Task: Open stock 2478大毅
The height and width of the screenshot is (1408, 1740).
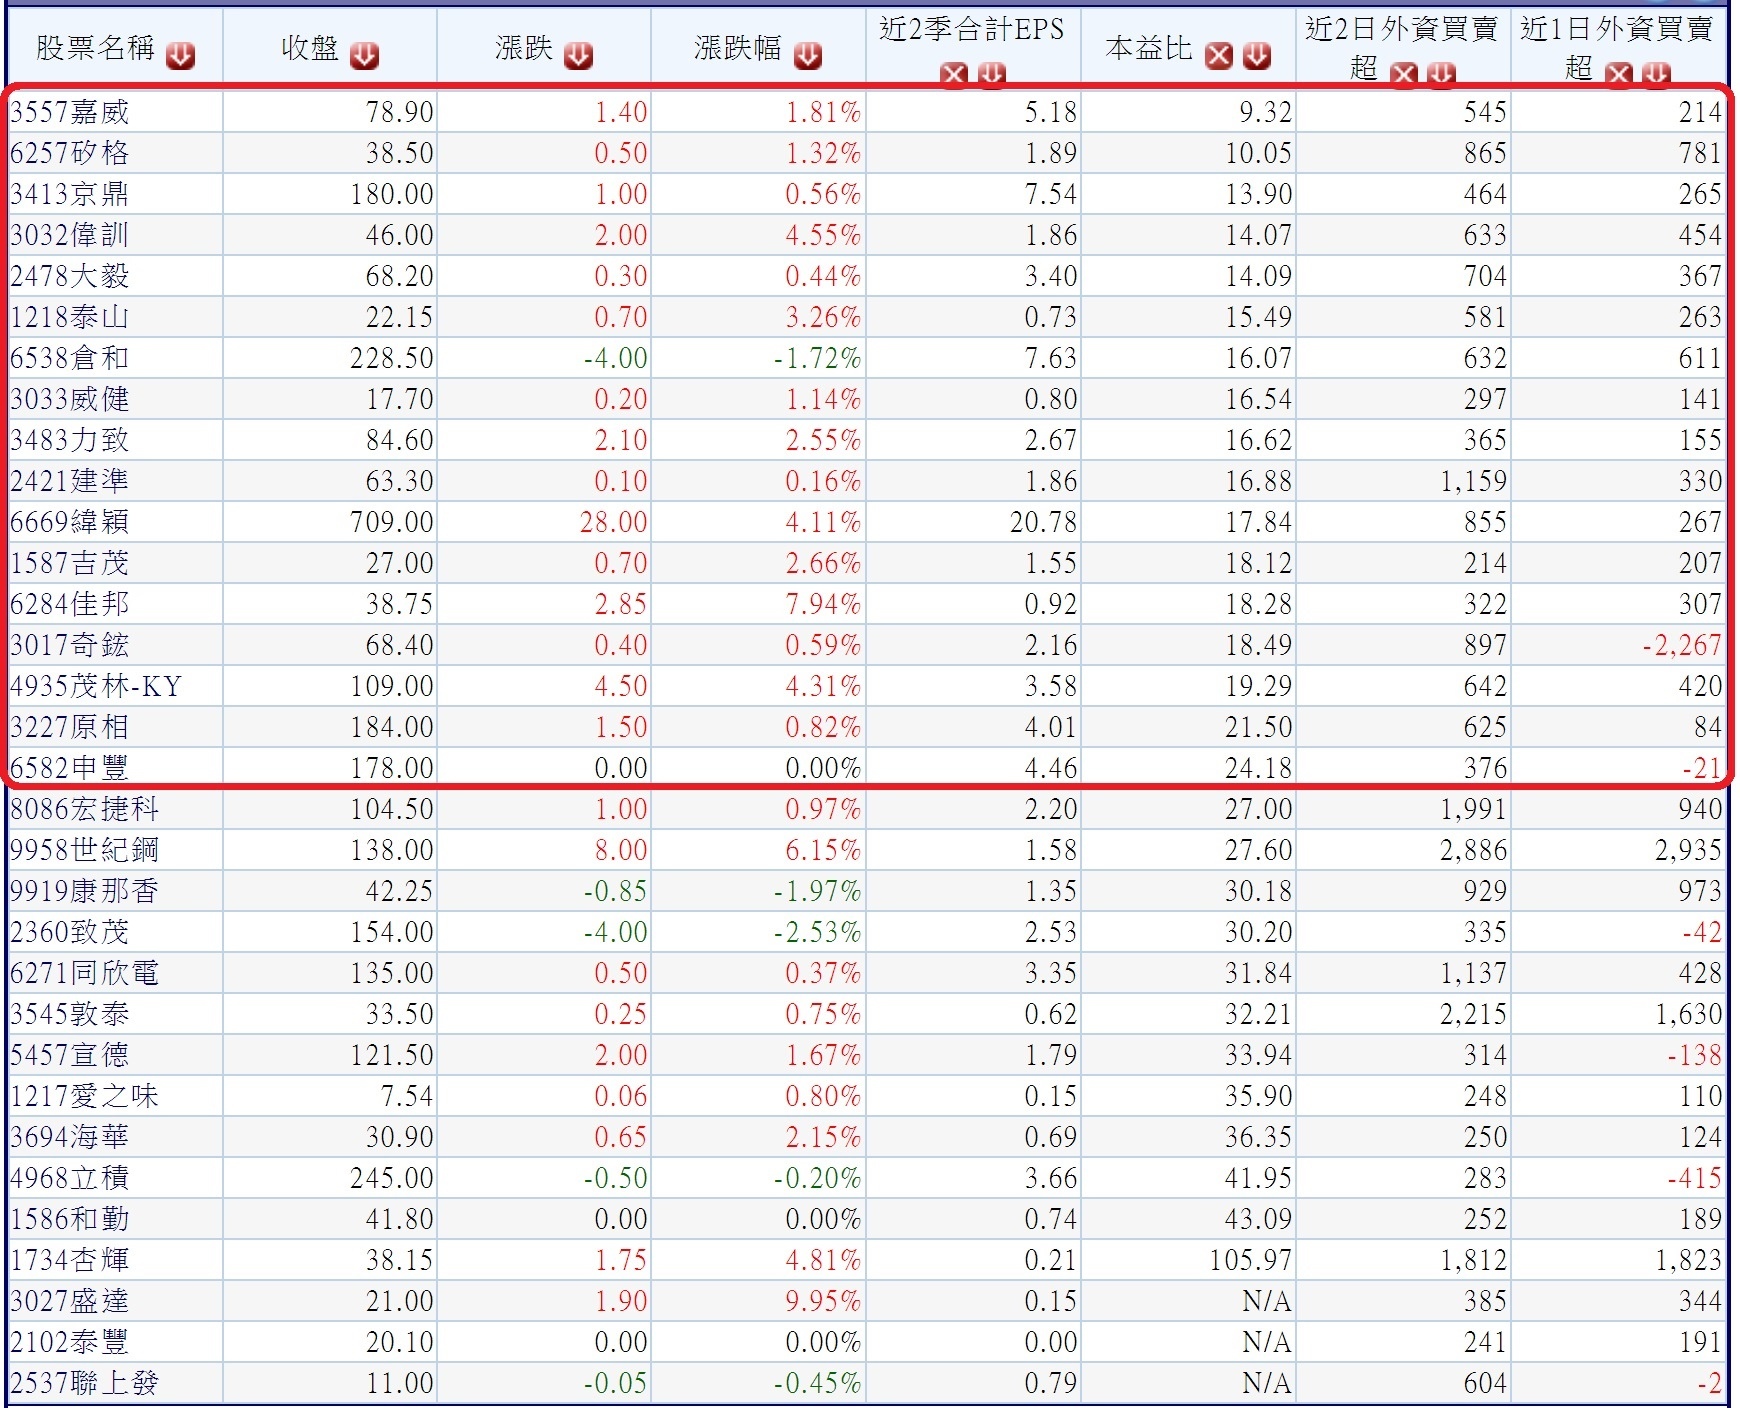Action: pos(70,276)
